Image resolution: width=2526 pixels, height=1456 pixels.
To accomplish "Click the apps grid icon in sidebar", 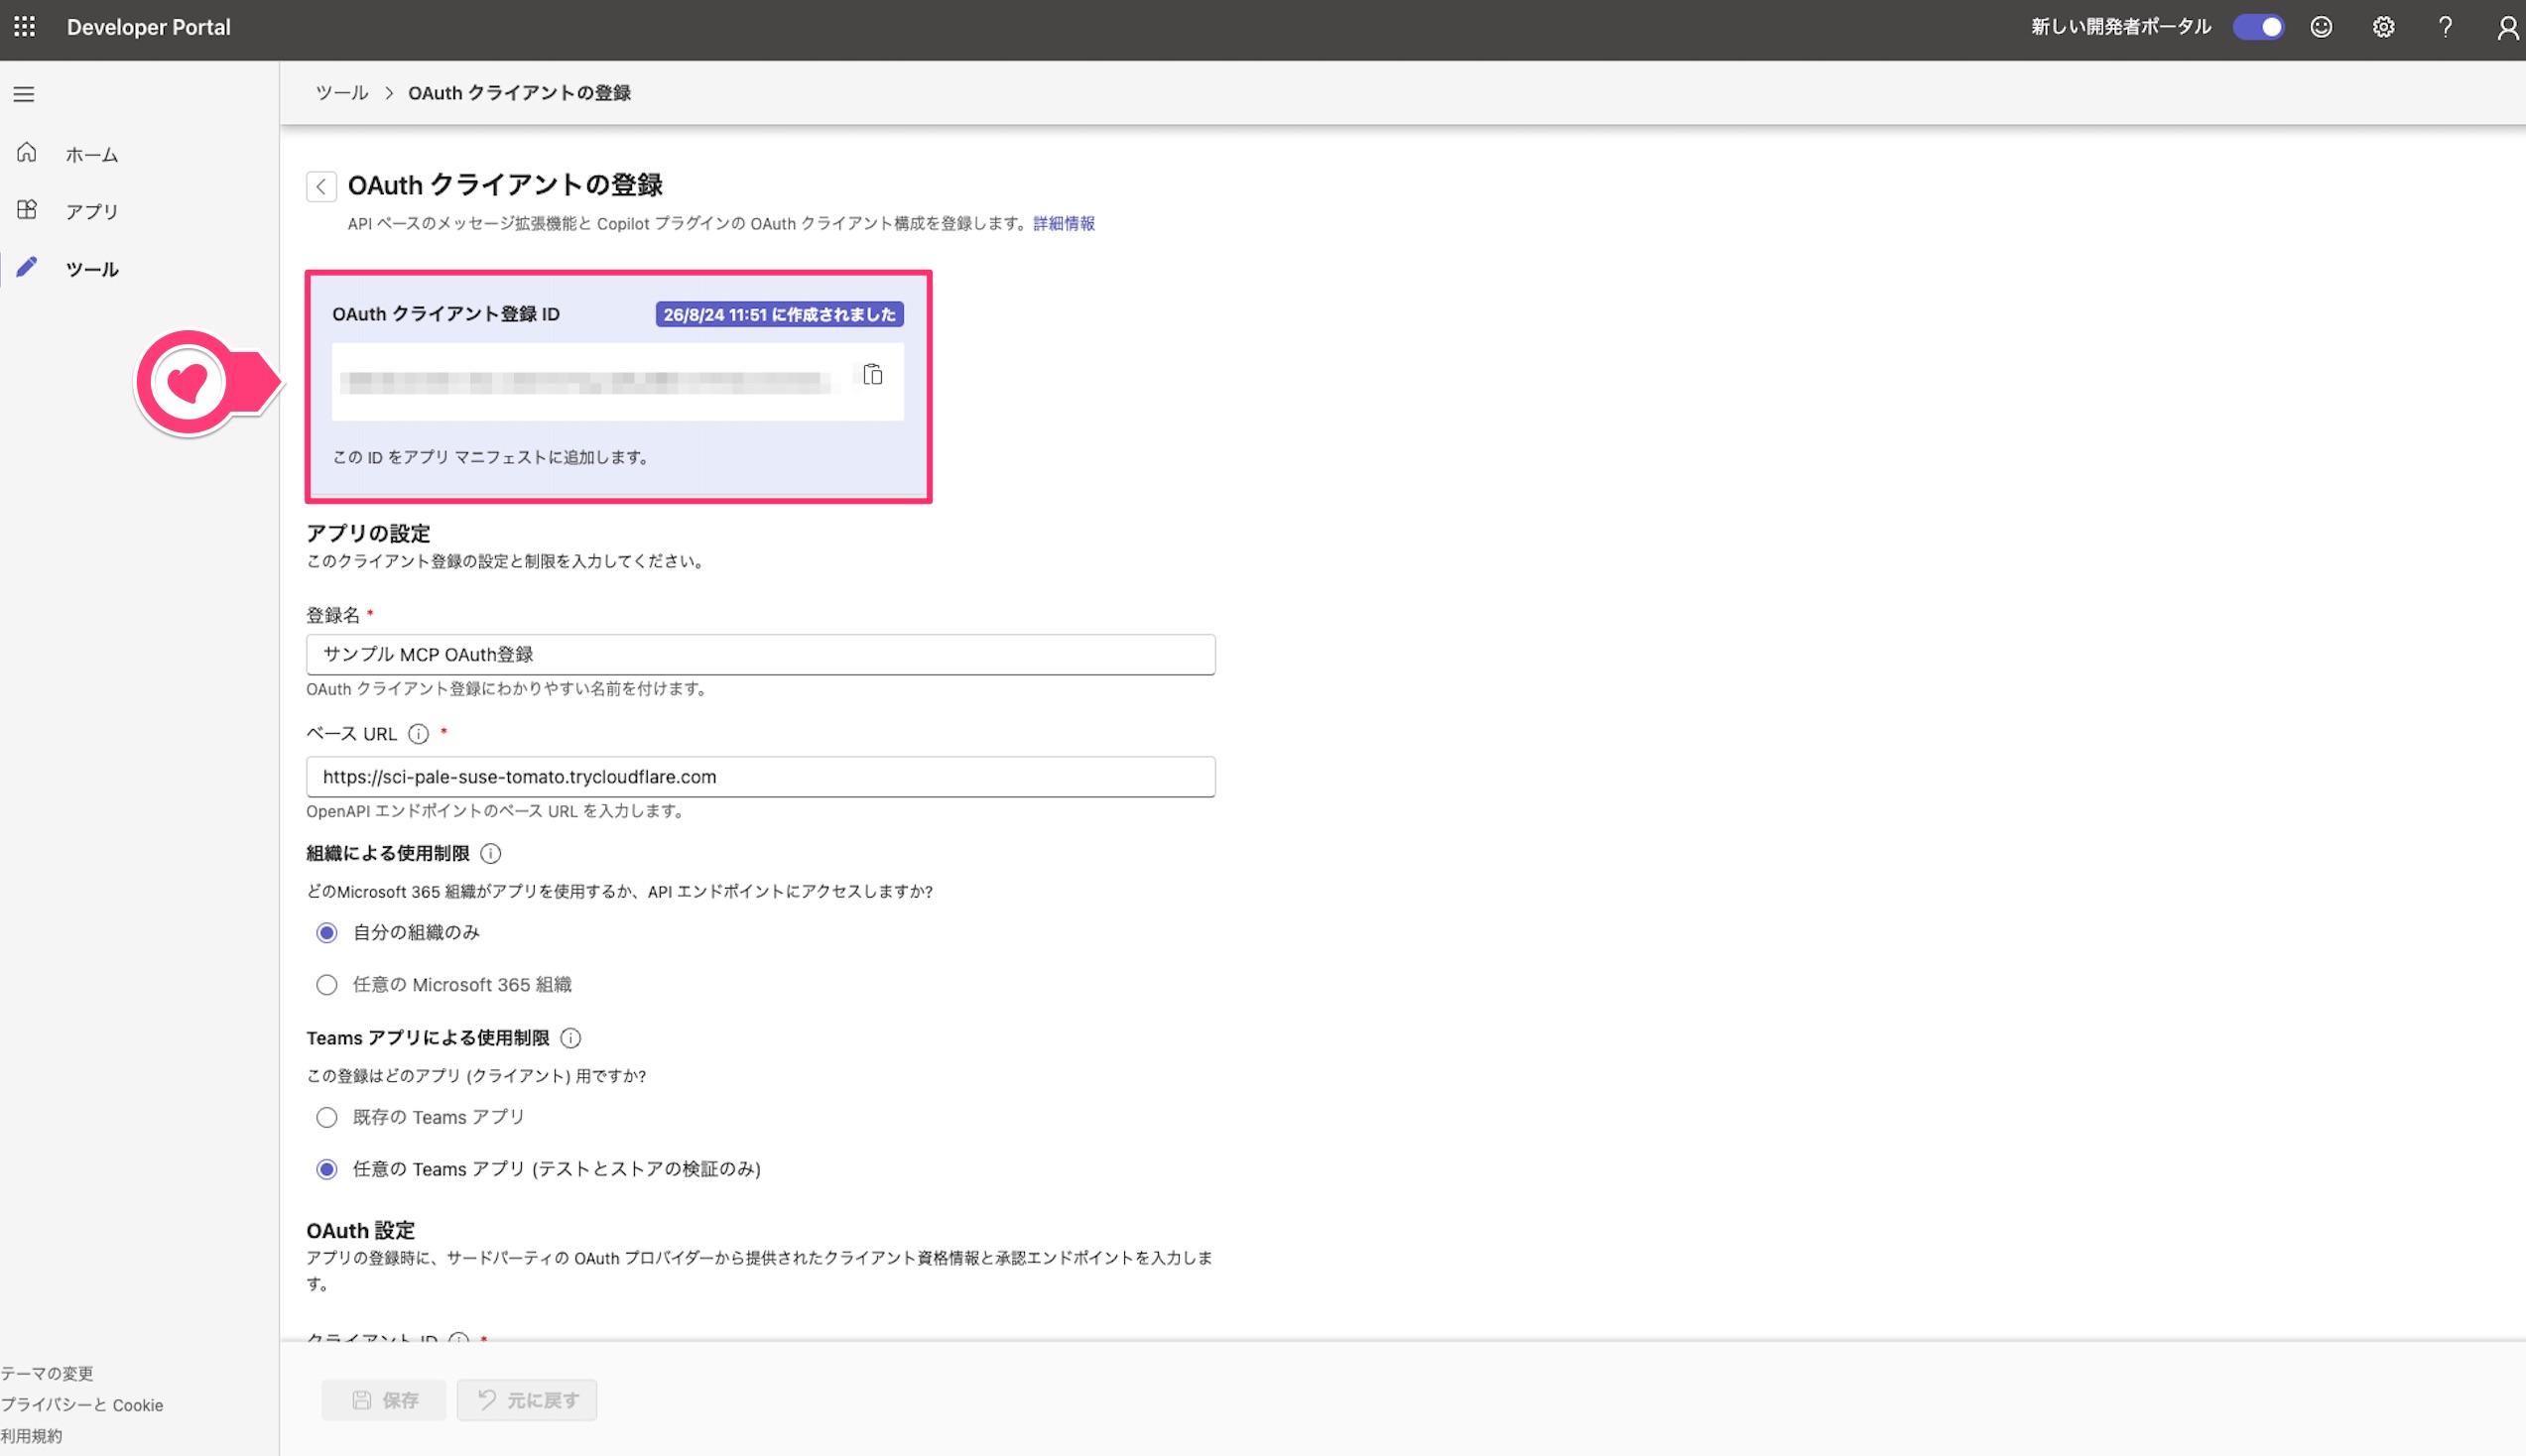I will coord(27,209).
